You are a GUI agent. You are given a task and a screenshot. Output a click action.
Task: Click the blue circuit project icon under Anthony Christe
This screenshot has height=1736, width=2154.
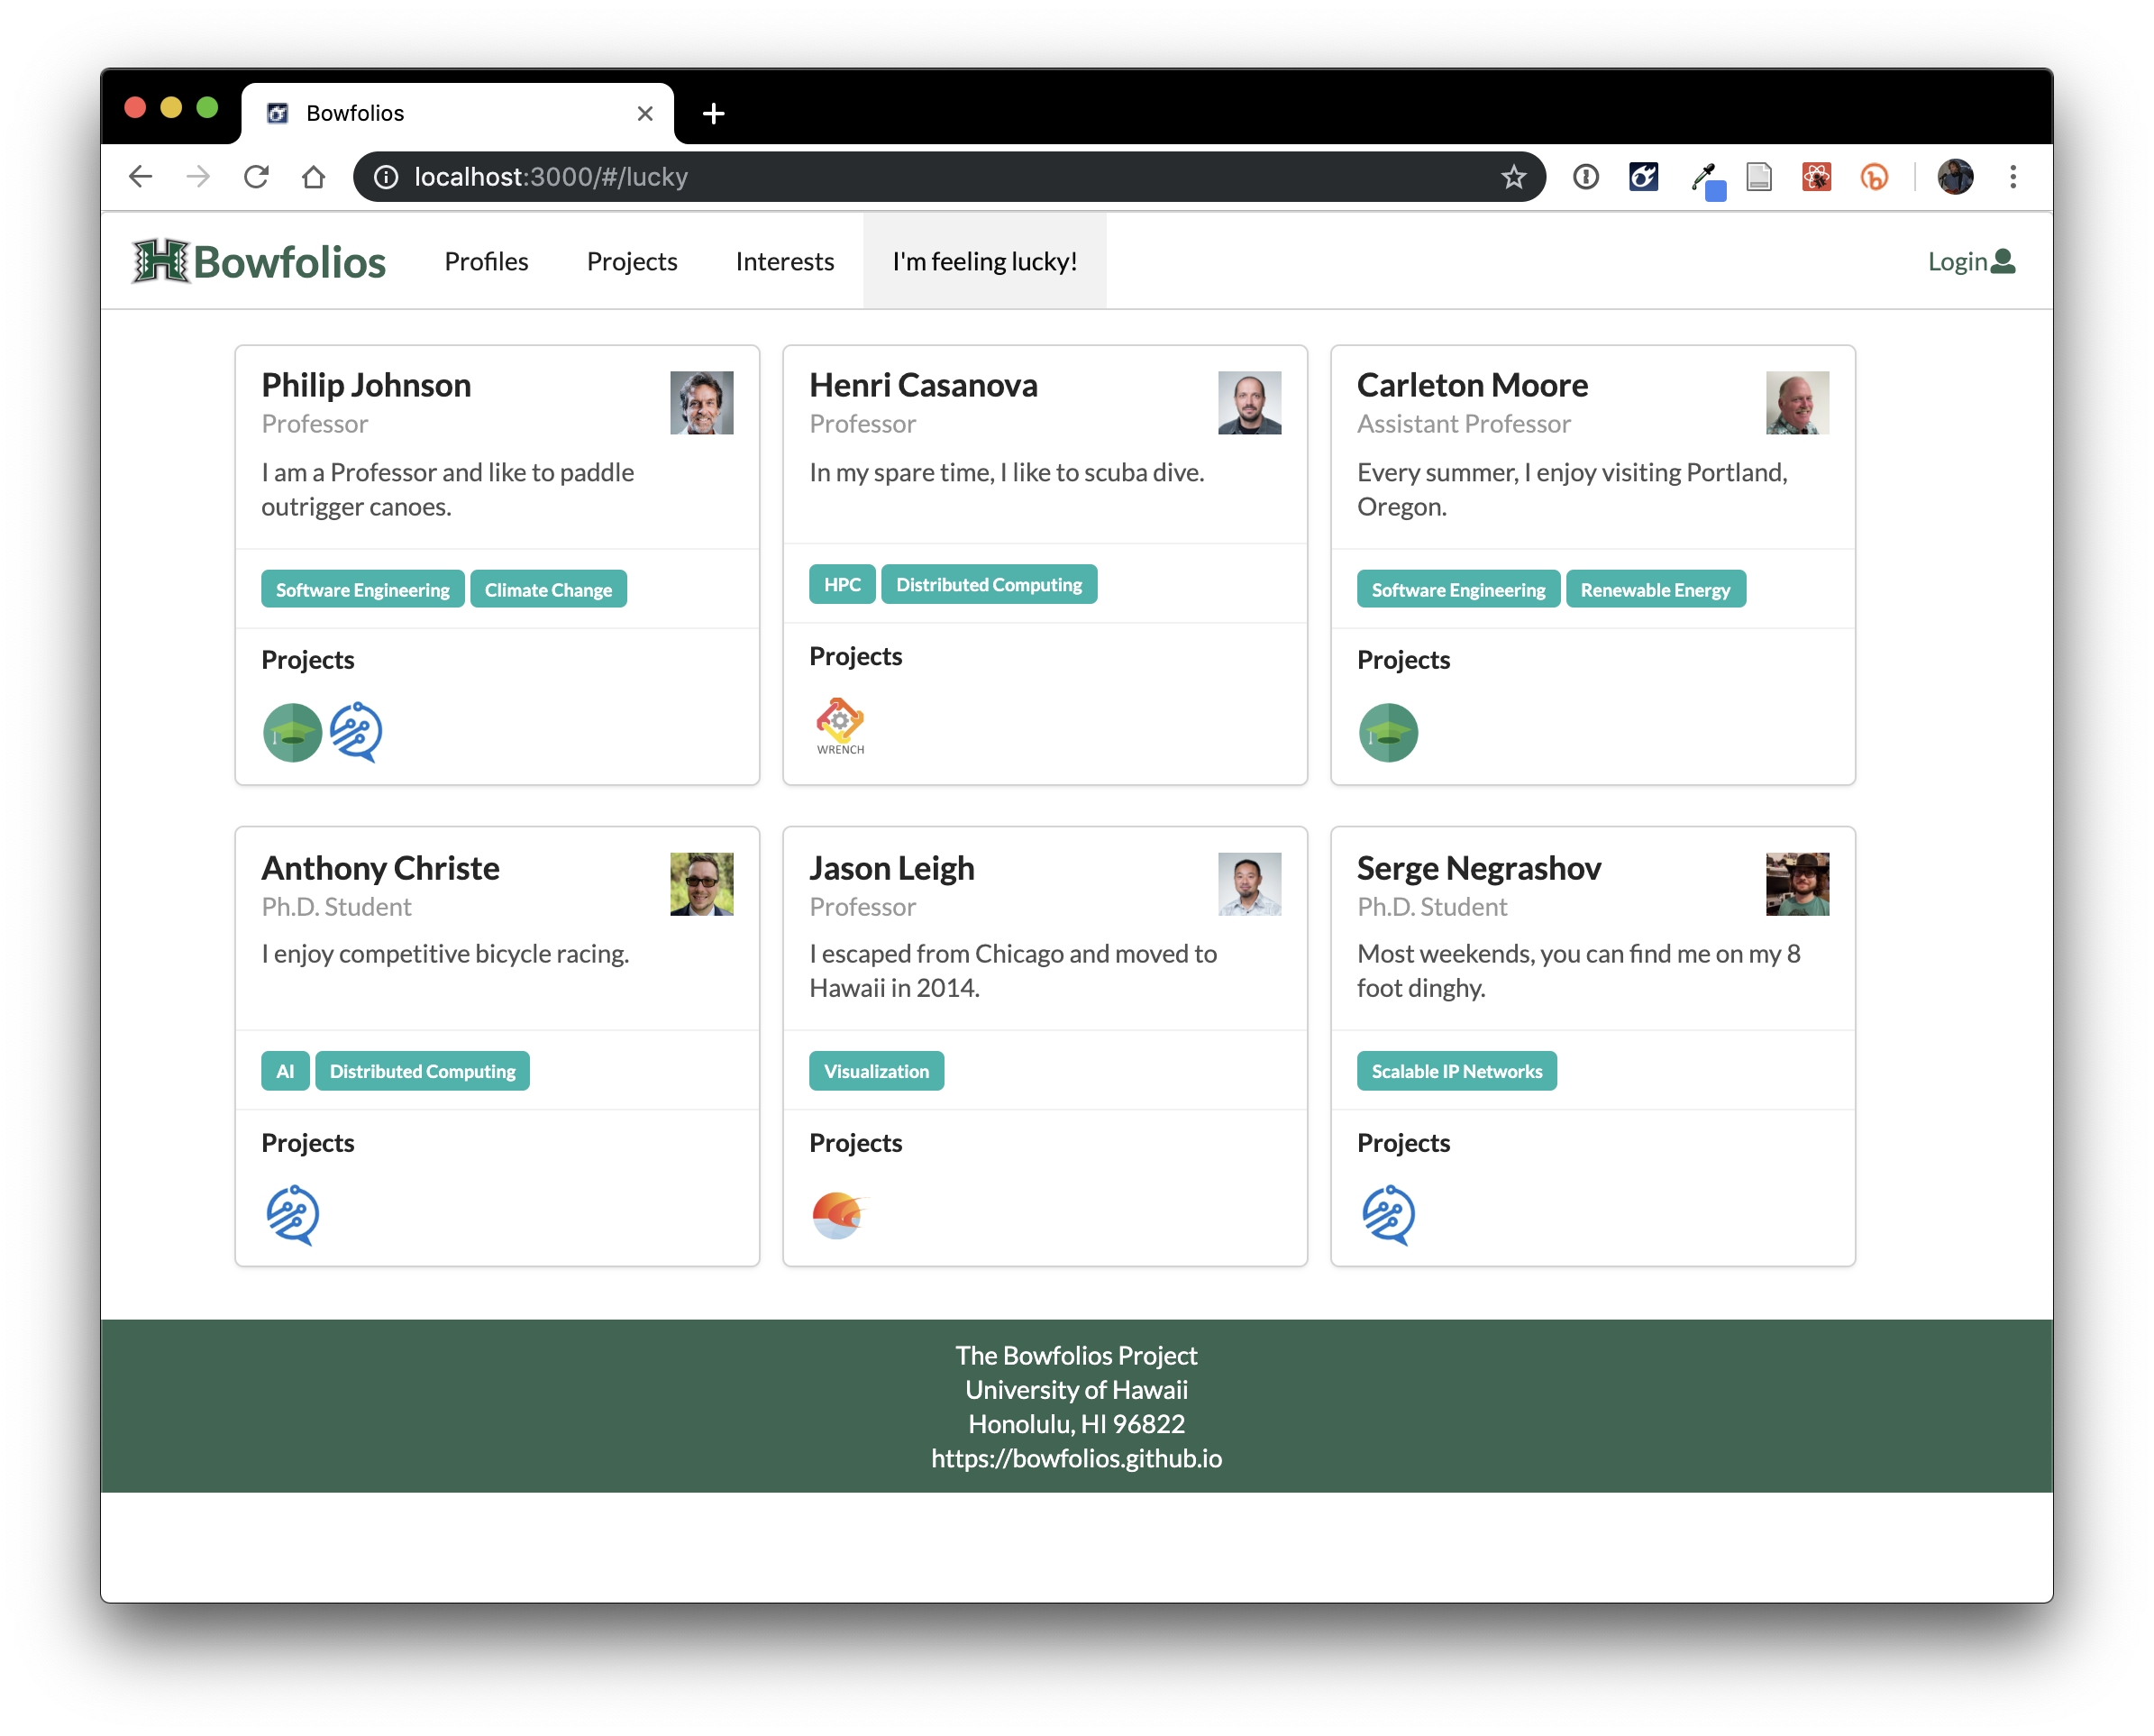click(292, 1215)
